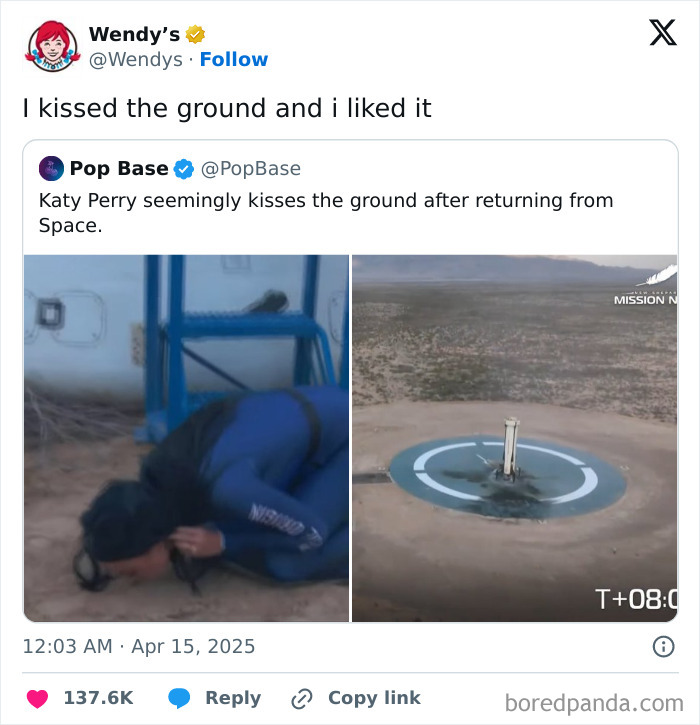Screen dimensions: 700x725
Task: Open the 12:03 AM Apr 15, 2025 timestamp
Action: 139,647
